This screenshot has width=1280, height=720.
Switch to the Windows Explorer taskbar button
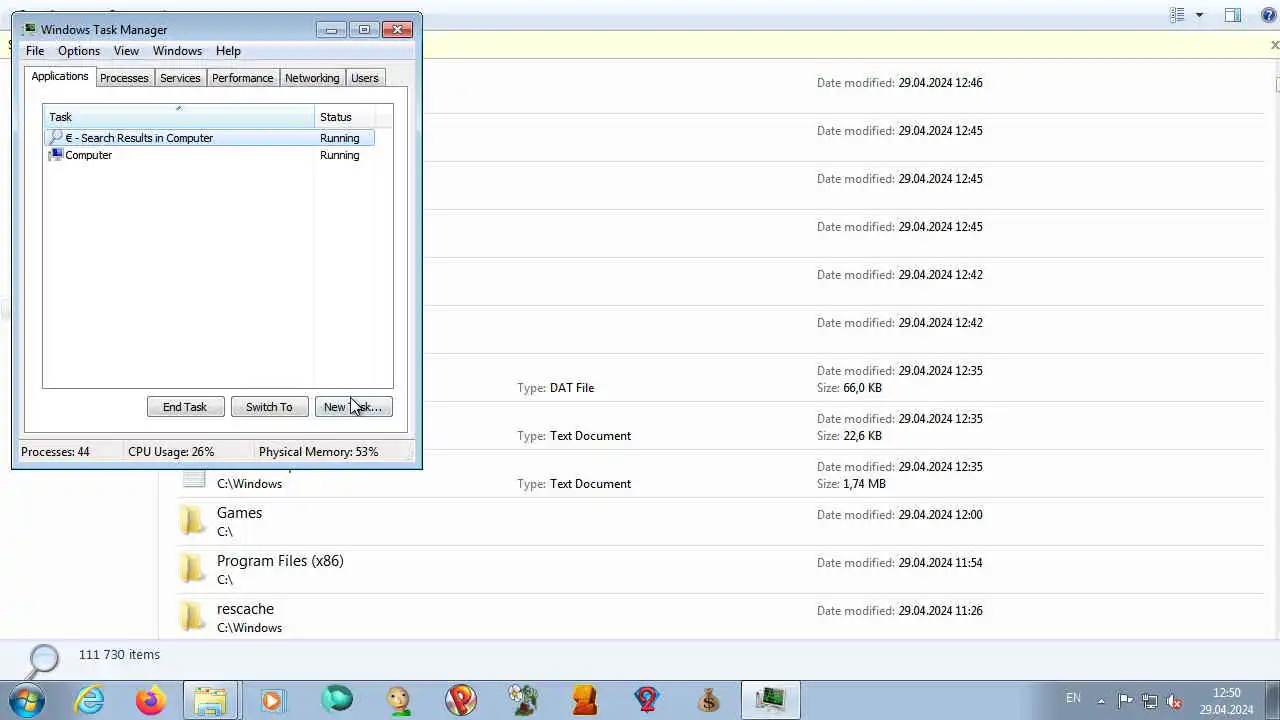[211, 700]
